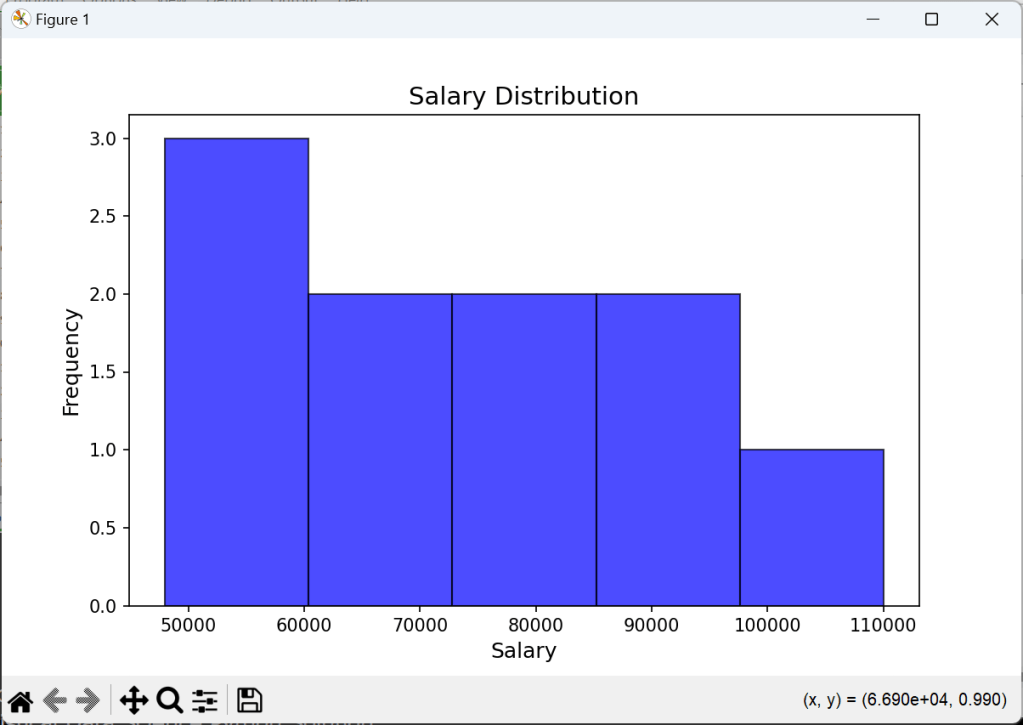Toggle the Zoom to rectangle tool

169,700
